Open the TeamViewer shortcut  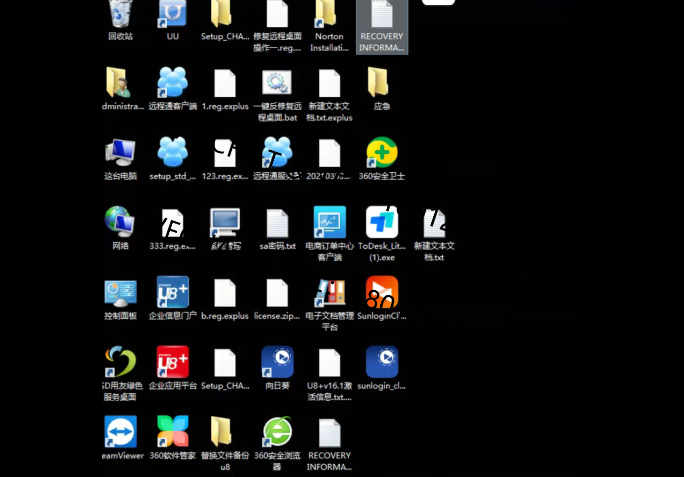click(120, 432)
